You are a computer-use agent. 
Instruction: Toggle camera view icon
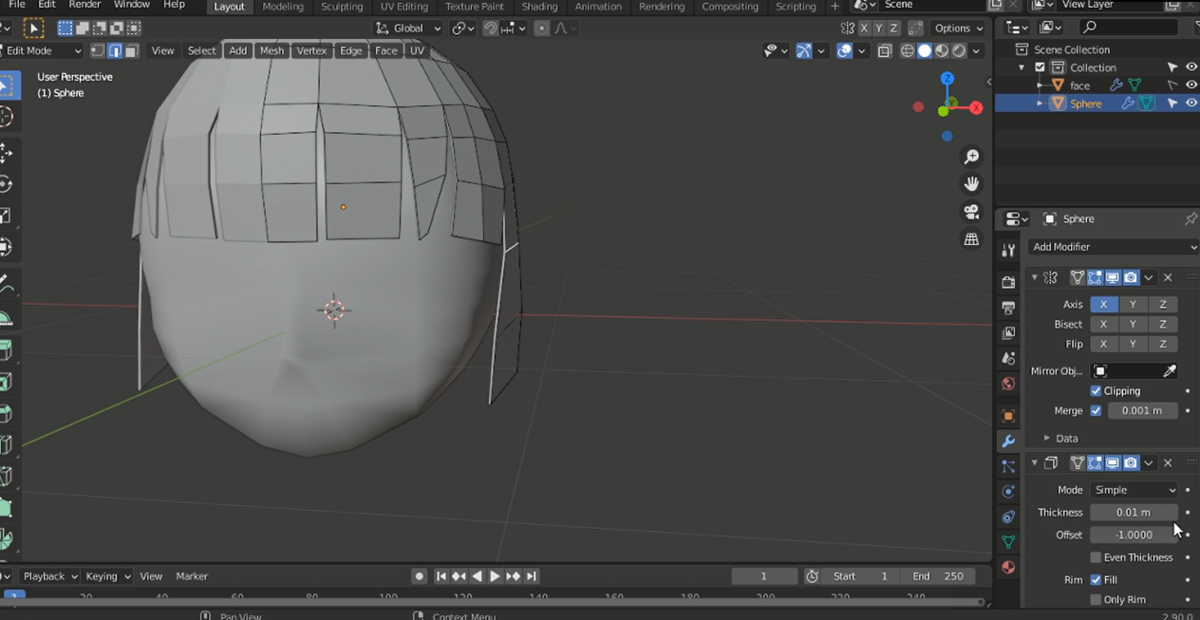coord(971,212)
